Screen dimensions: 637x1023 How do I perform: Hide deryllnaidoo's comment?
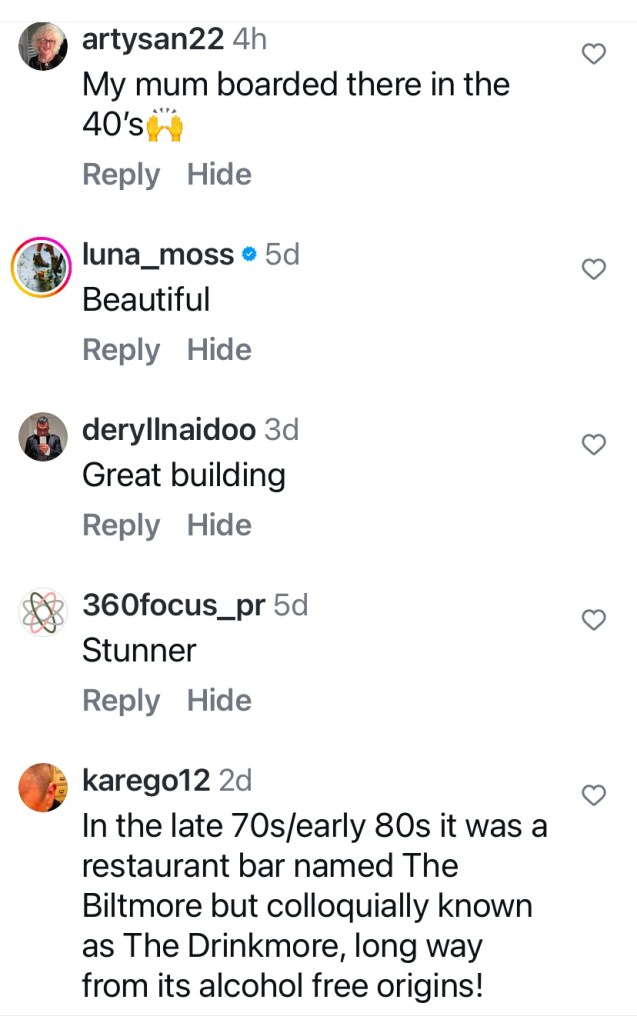click(x=219, y=525)
